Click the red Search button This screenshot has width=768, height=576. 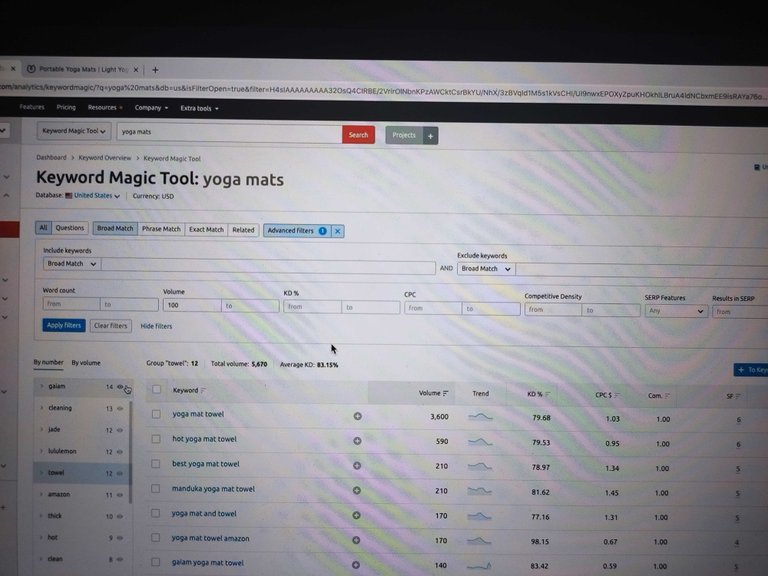pyautogui.click(x=358, y=135)
